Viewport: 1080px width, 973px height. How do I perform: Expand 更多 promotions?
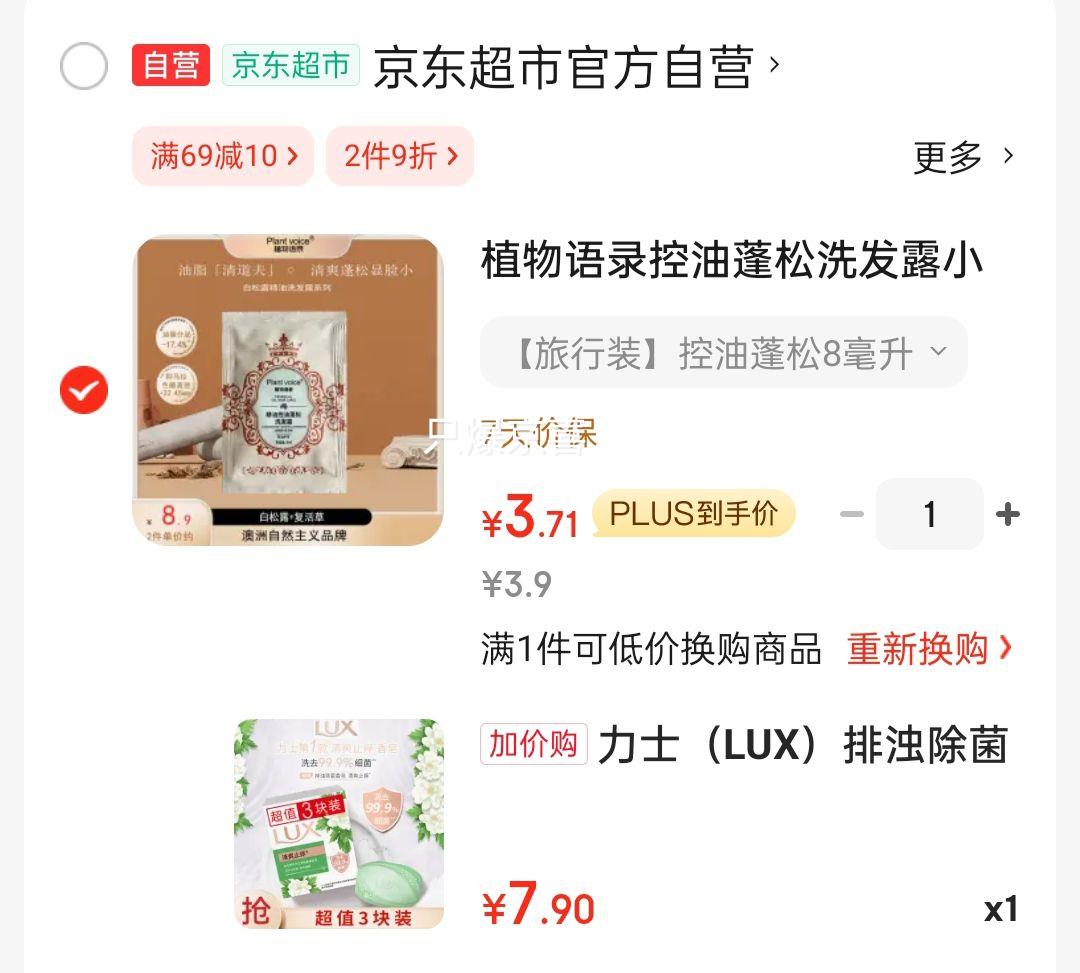(963, 157)
